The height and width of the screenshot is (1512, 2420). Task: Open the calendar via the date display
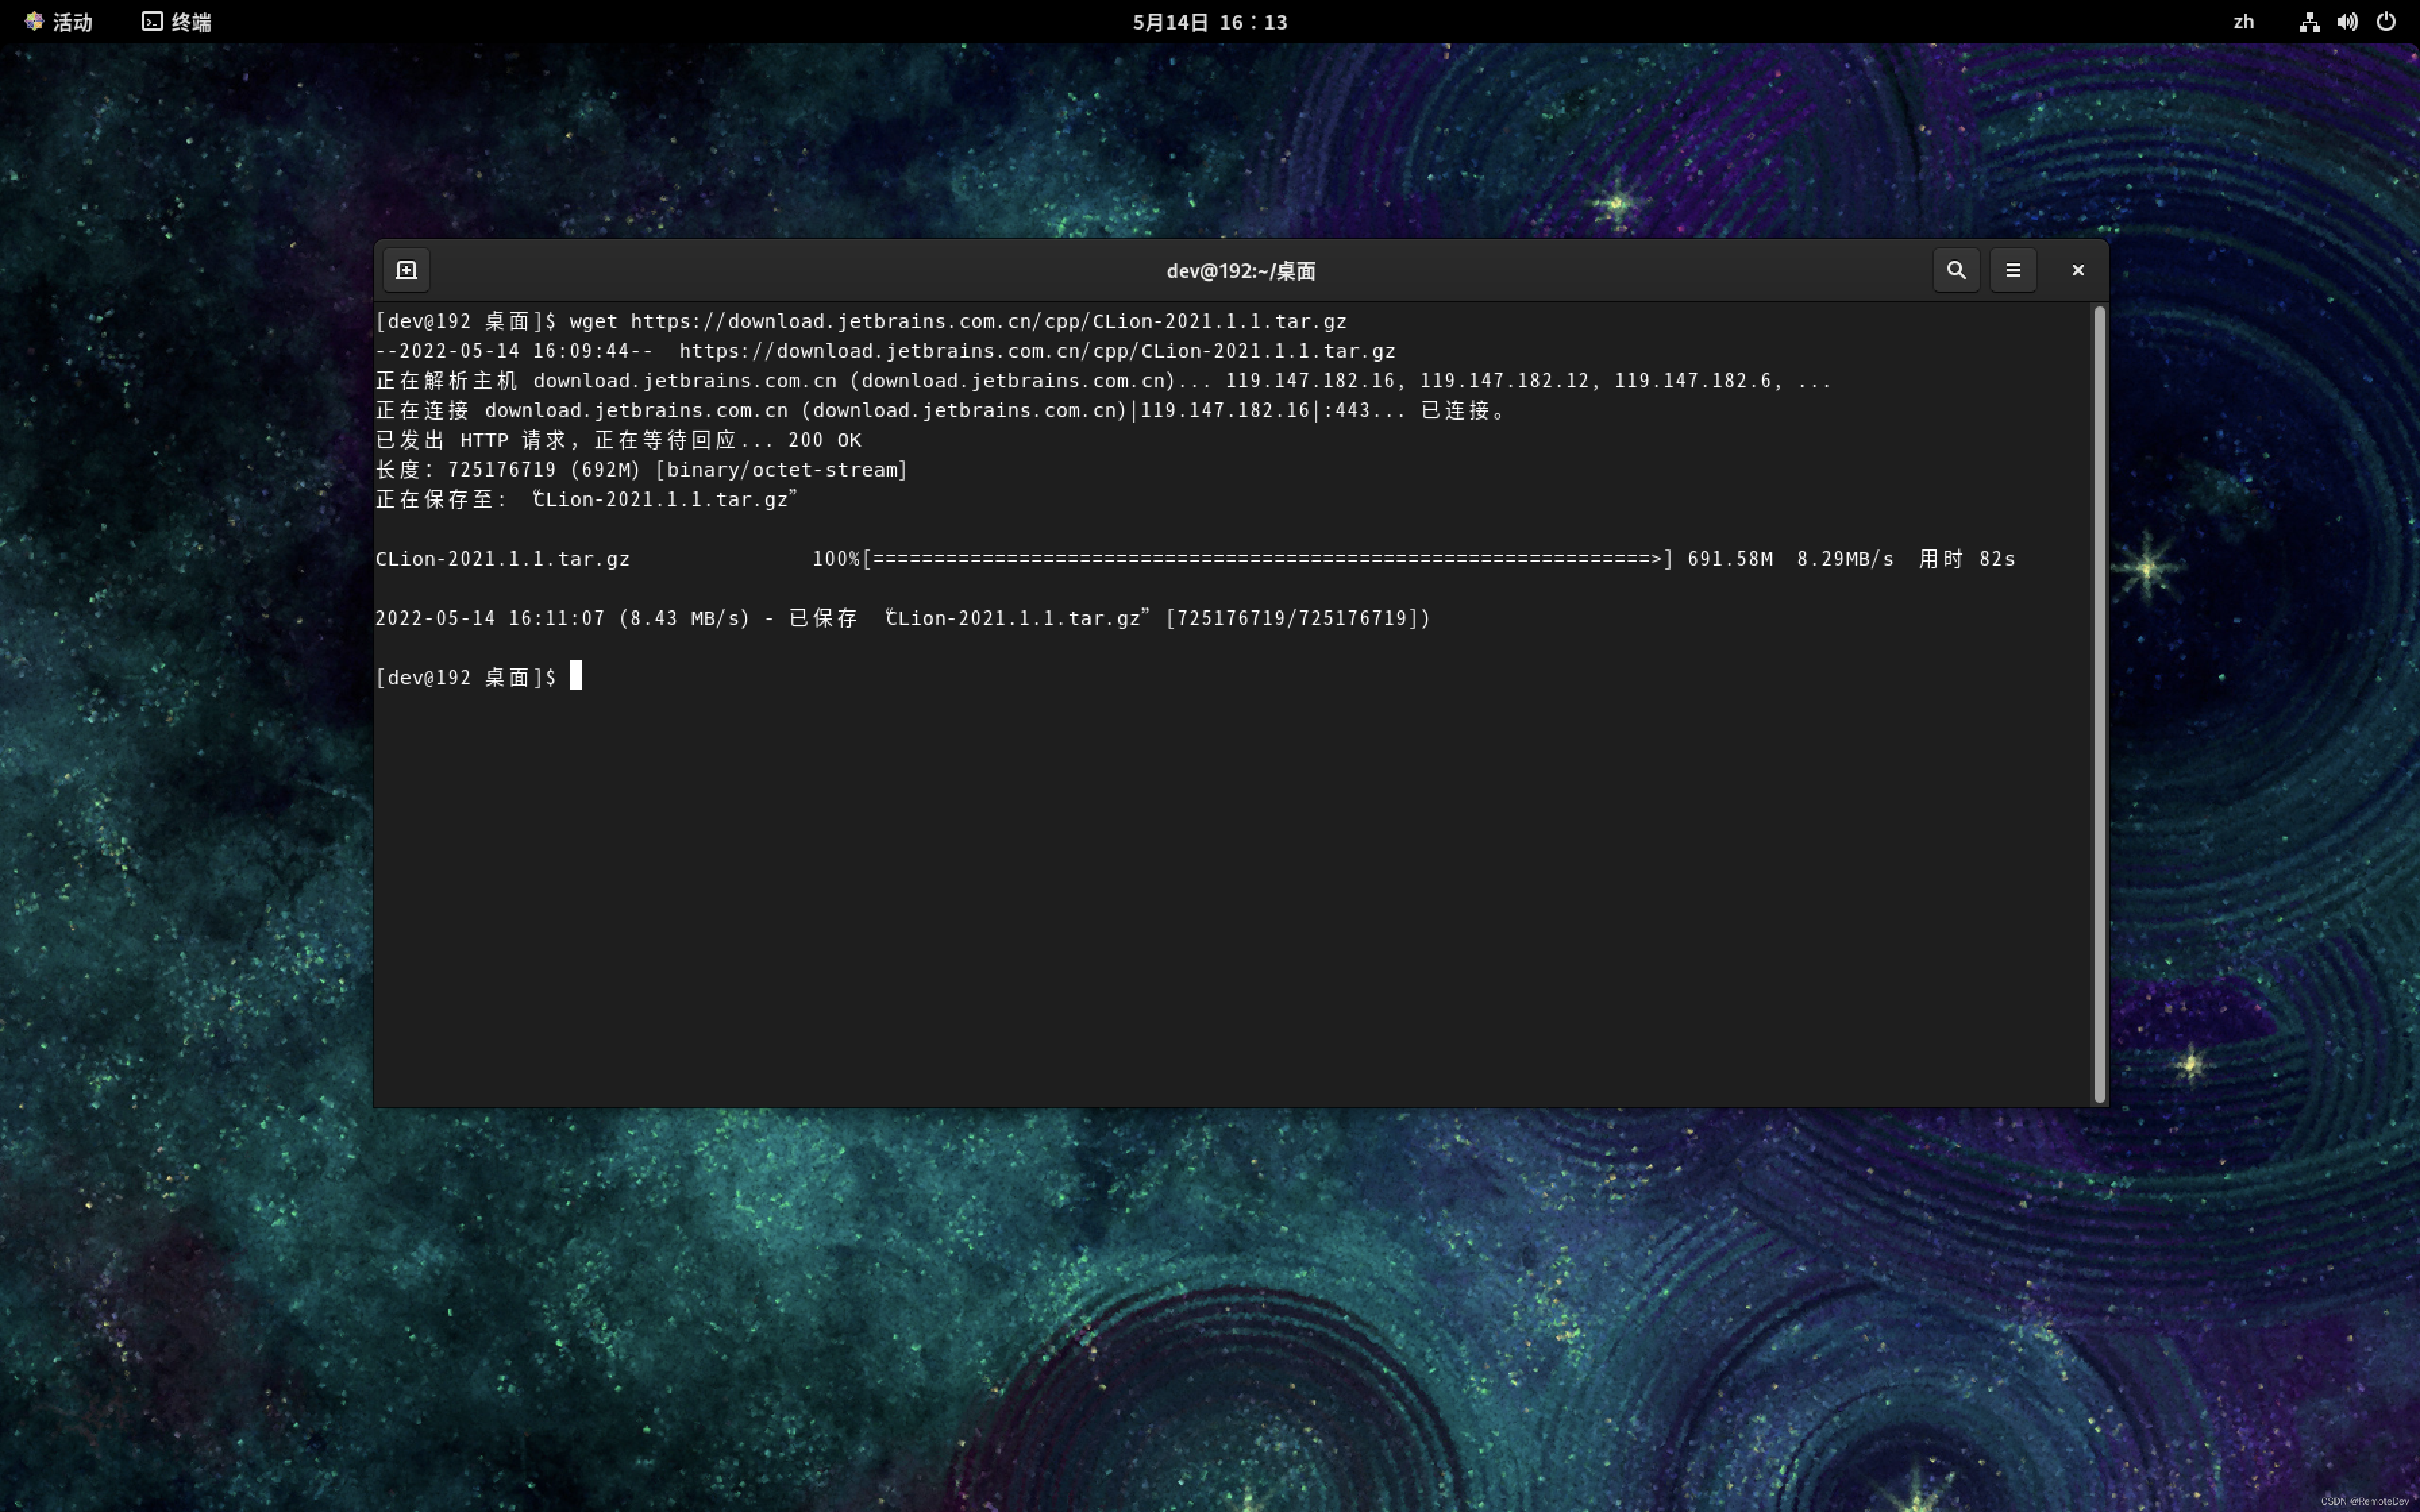[x=1209, y=22]
